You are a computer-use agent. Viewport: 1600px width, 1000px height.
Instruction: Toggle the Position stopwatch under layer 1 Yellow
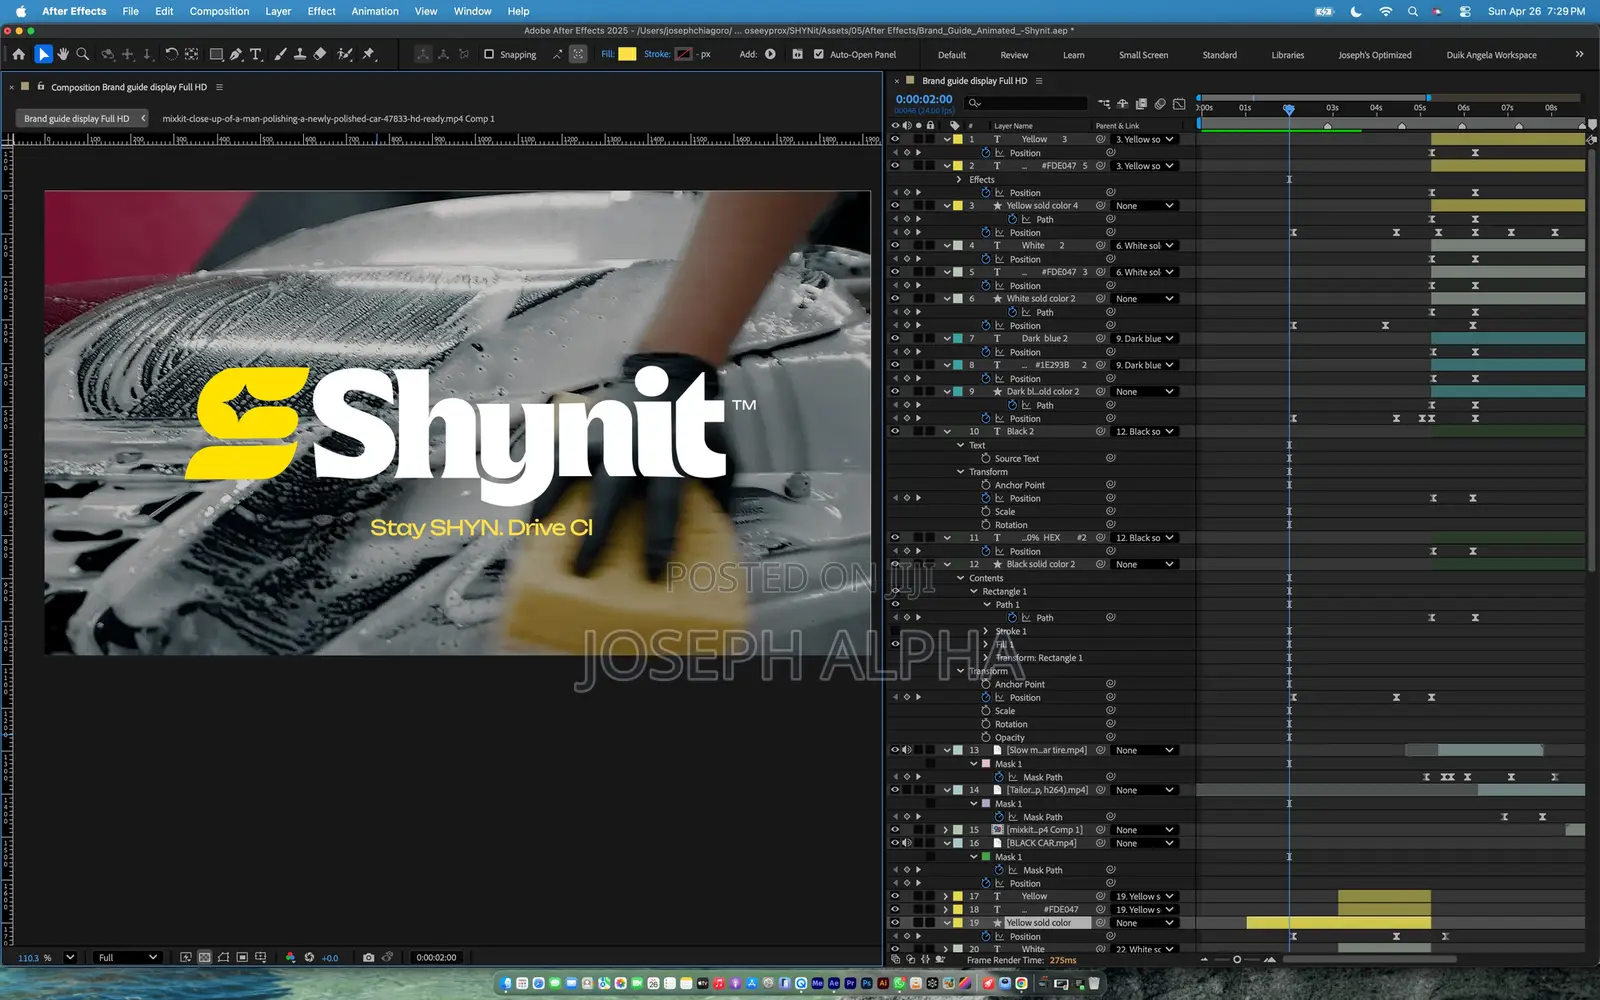[x=986, y=152]
